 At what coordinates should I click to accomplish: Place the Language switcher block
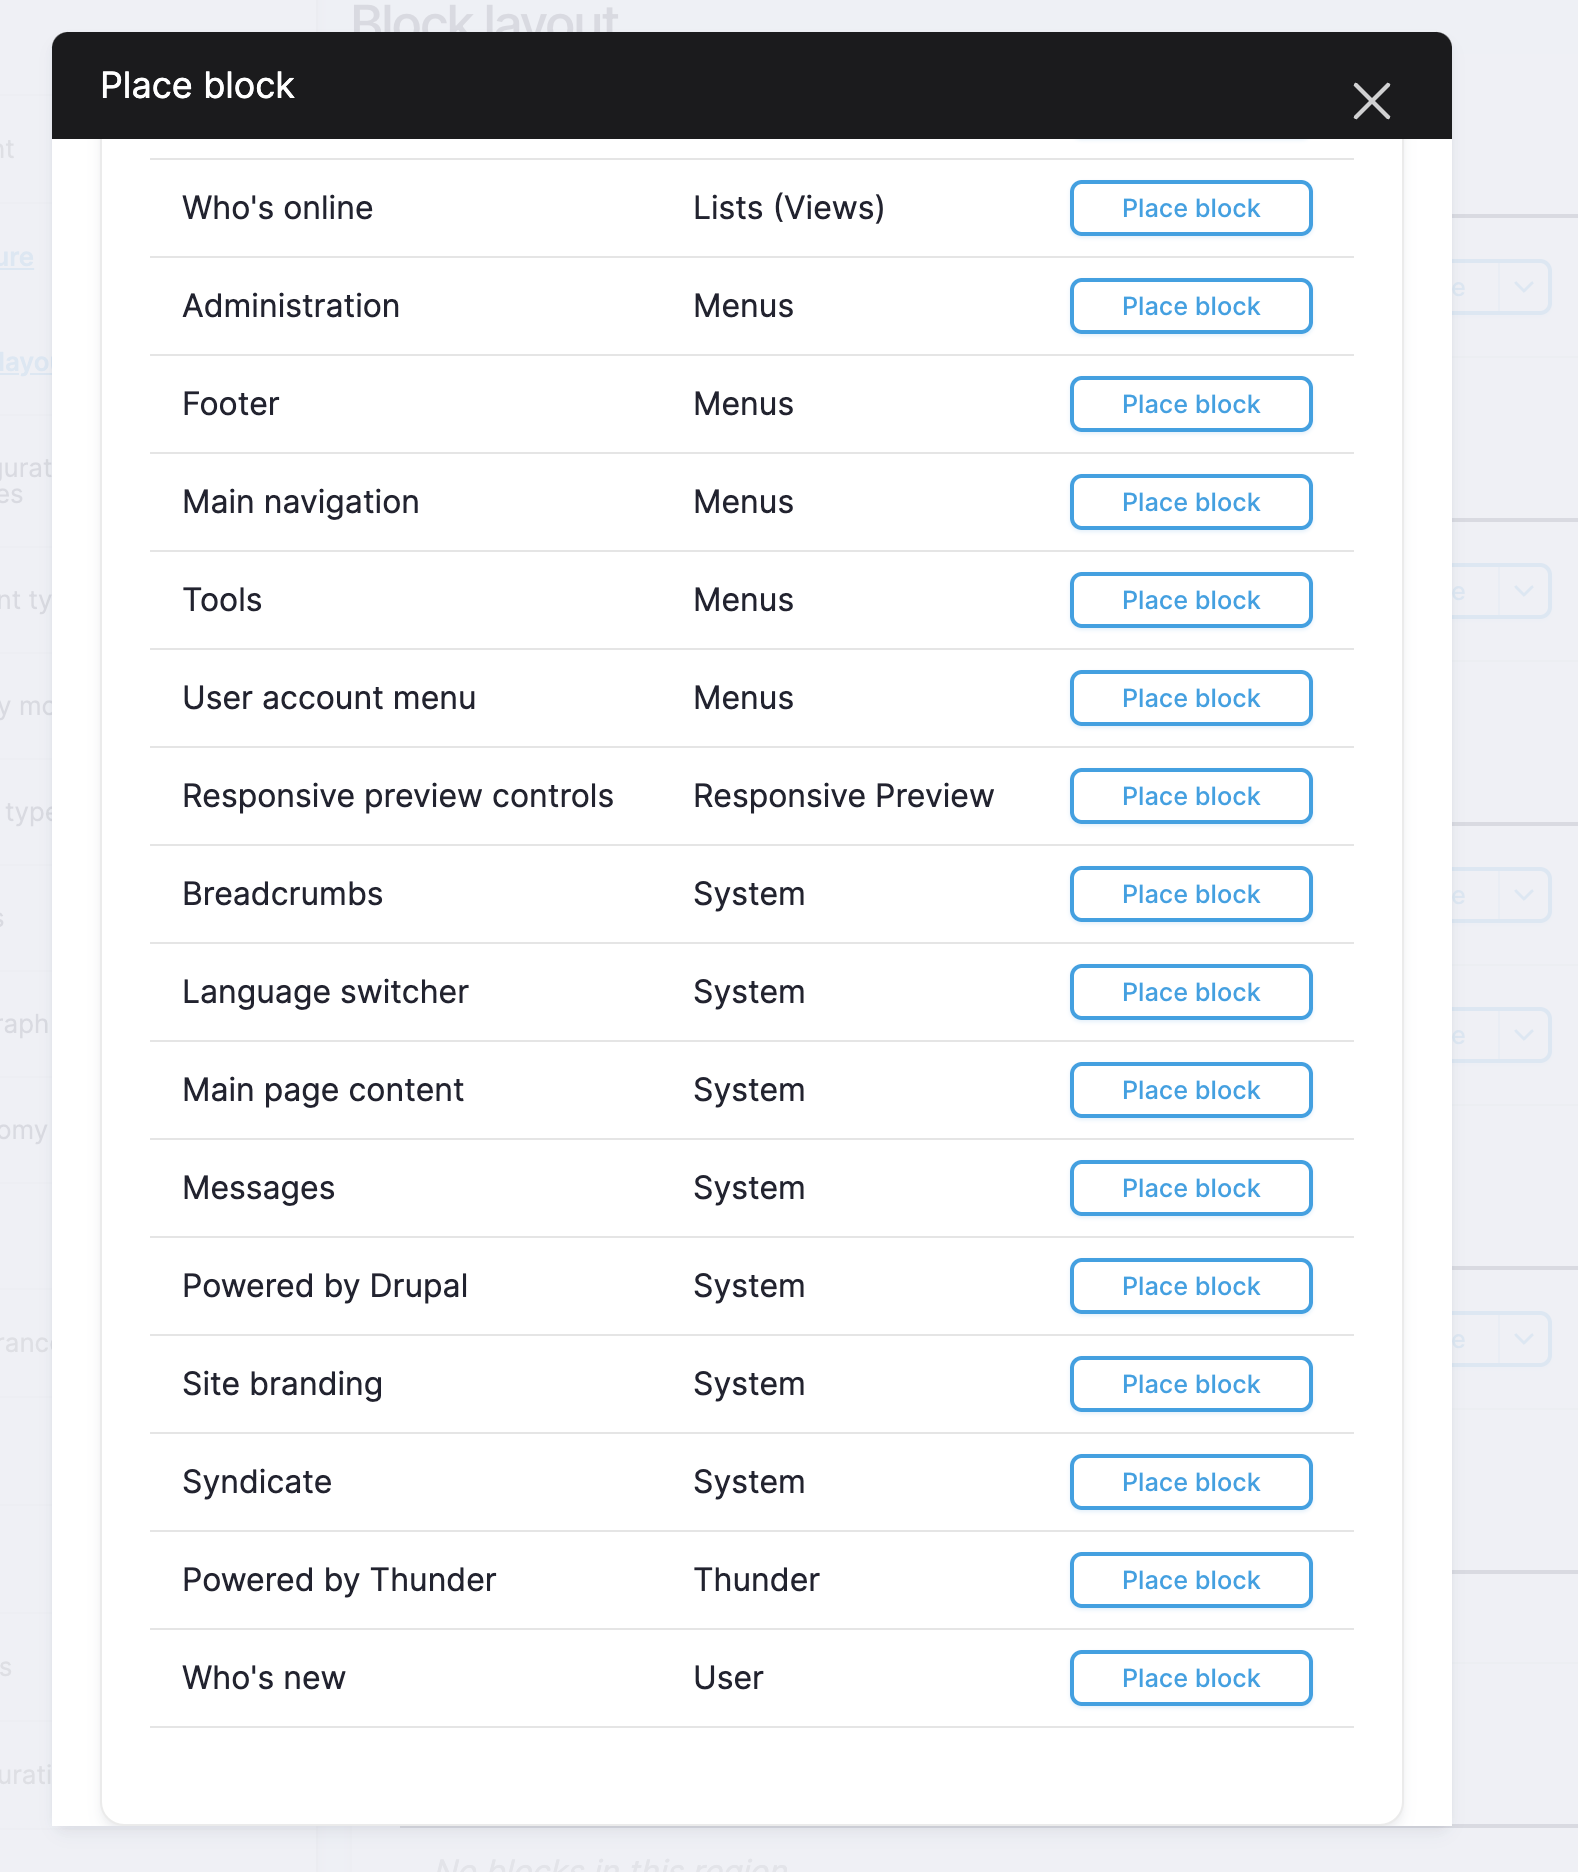tap(1191, 992)
